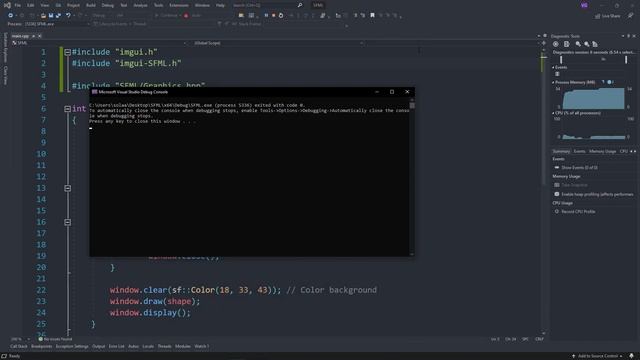Open the File menu
This screenshot has width=640, height=360.
pos(18,5)
